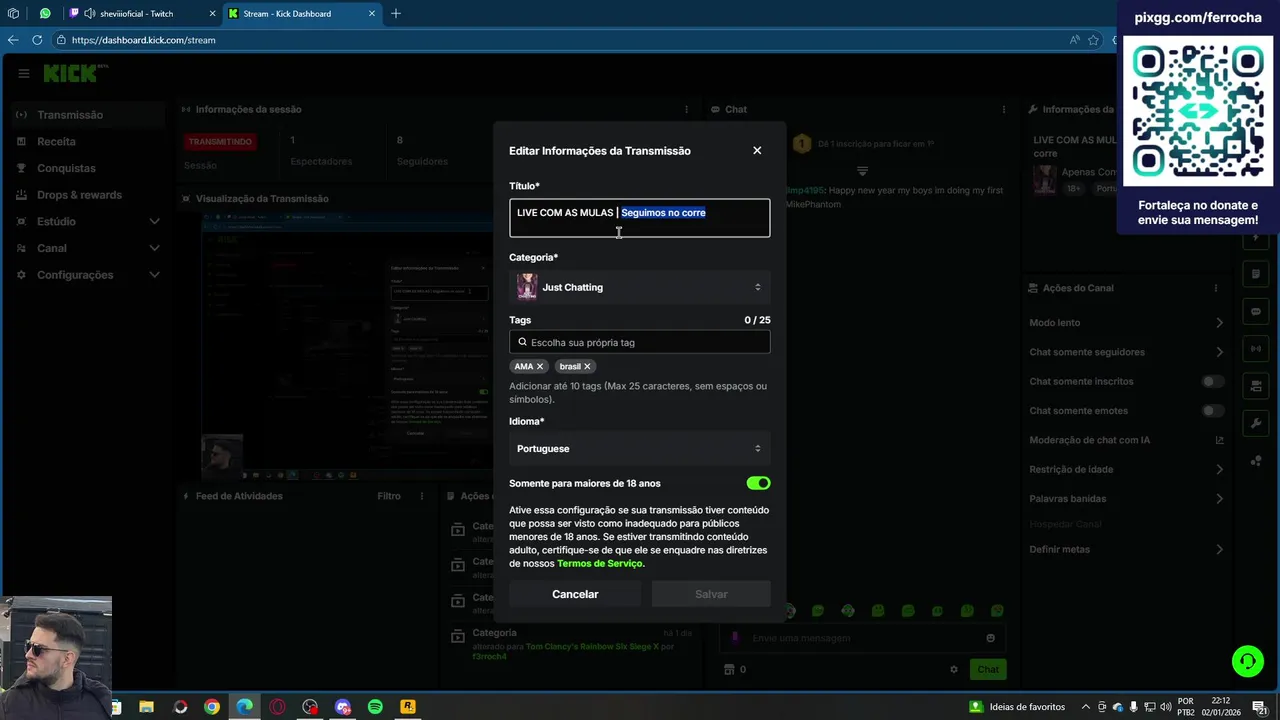Open the WhatsApp pinned tab
Screen dimensions: 1280x720
pyautogui.click(x=45, y=14)
